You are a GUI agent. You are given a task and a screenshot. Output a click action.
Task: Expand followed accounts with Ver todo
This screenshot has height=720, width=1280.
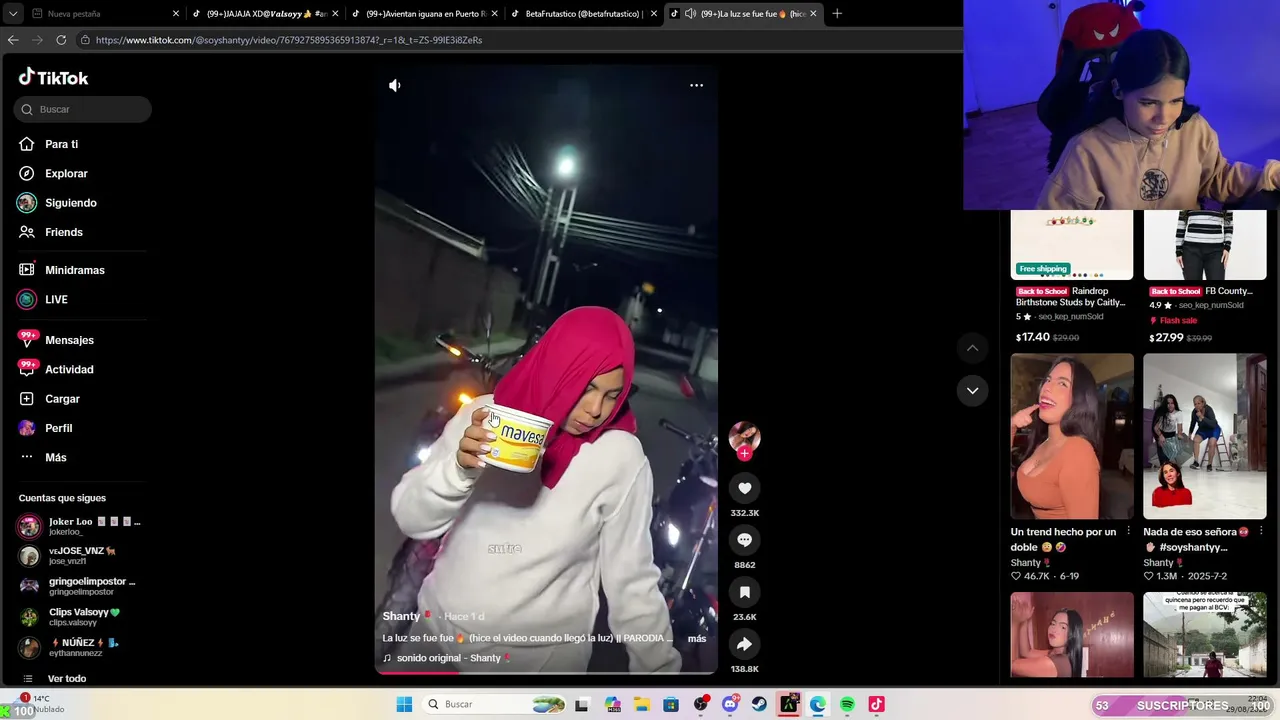pyautogui.click(x=67, y=679)
